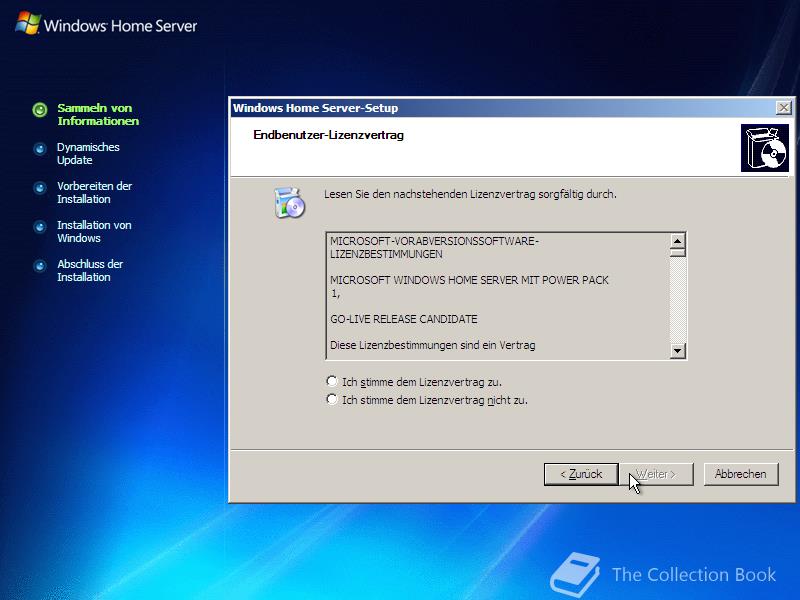Click the 'Endbenutzer-Lizenzvertrag' heading
Screen dimensions: 800x600
(329, 135)
